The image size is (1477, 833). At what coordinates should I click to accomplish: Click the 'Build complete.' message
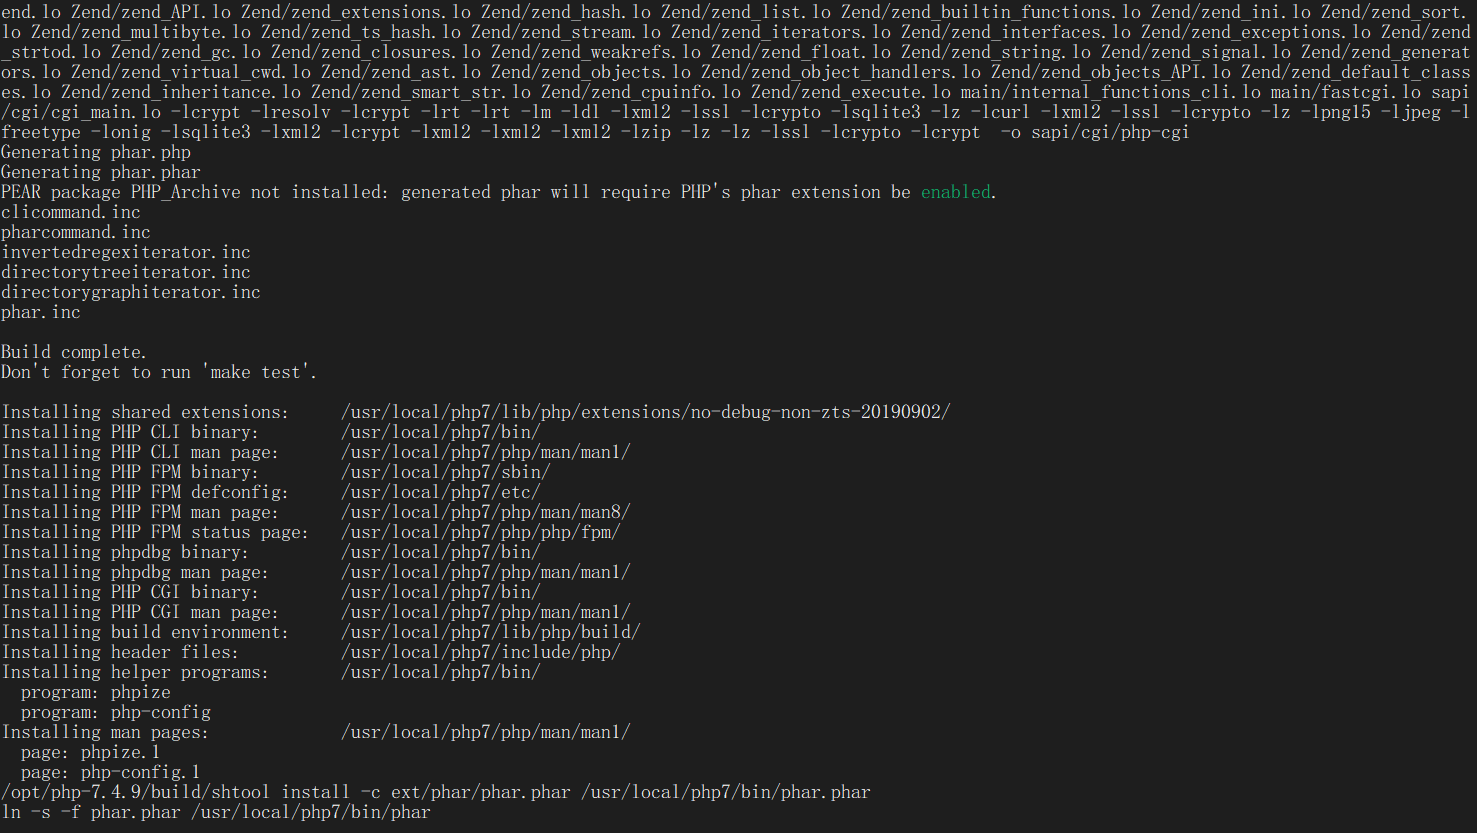(x=74, y=352)
